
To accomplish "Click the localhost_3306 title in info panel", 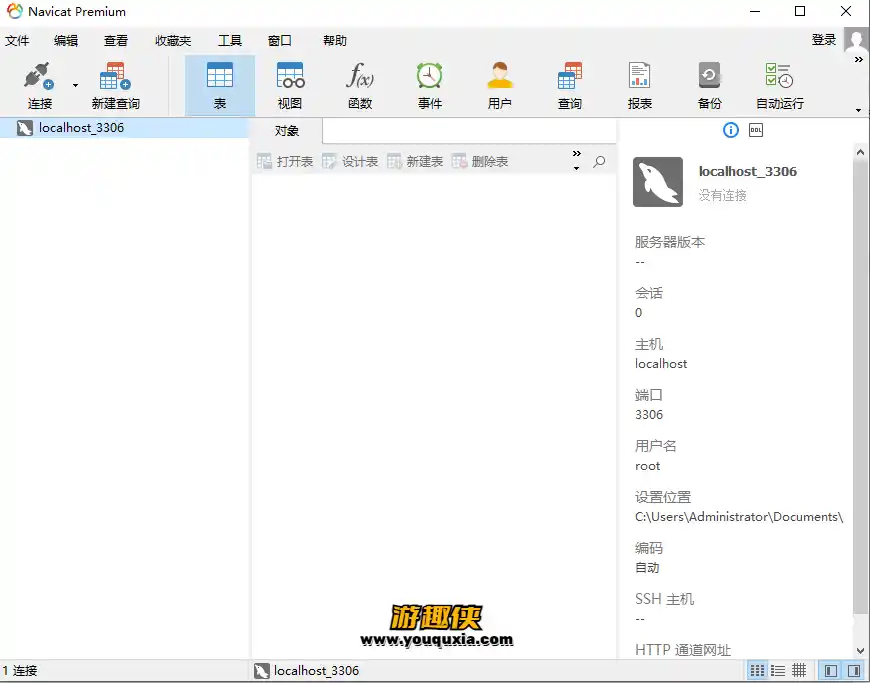I will pyautogui.click(x=747, y=171).
